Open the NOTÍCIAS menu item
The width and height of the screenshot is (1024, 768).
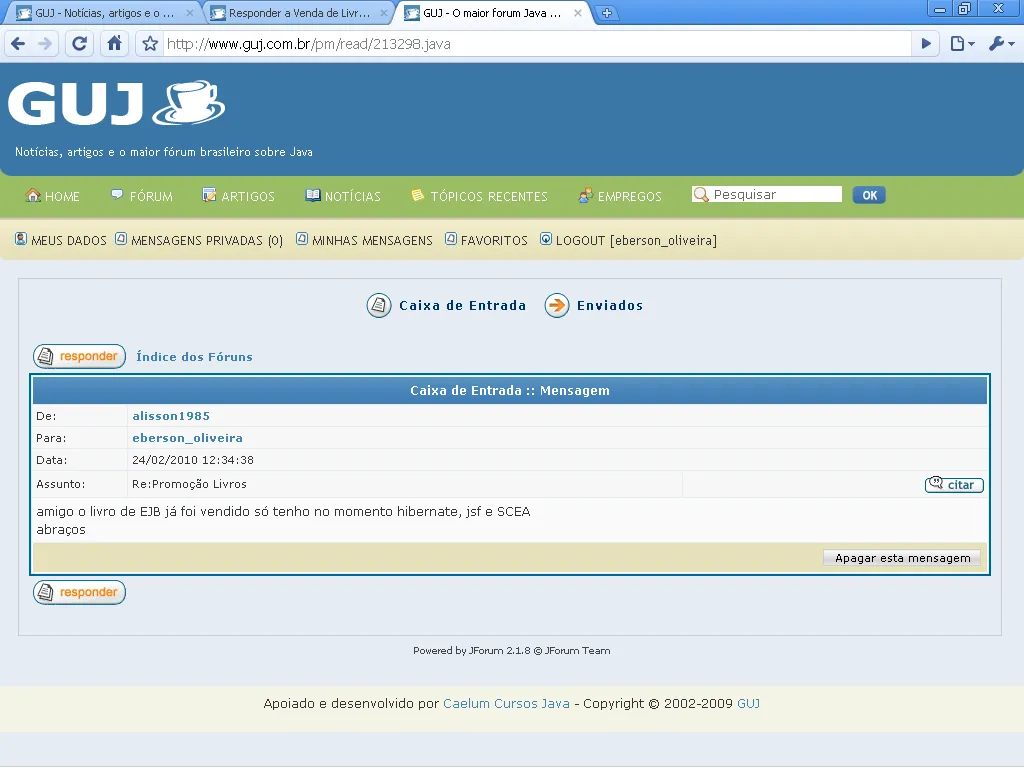tap(353, 197)
